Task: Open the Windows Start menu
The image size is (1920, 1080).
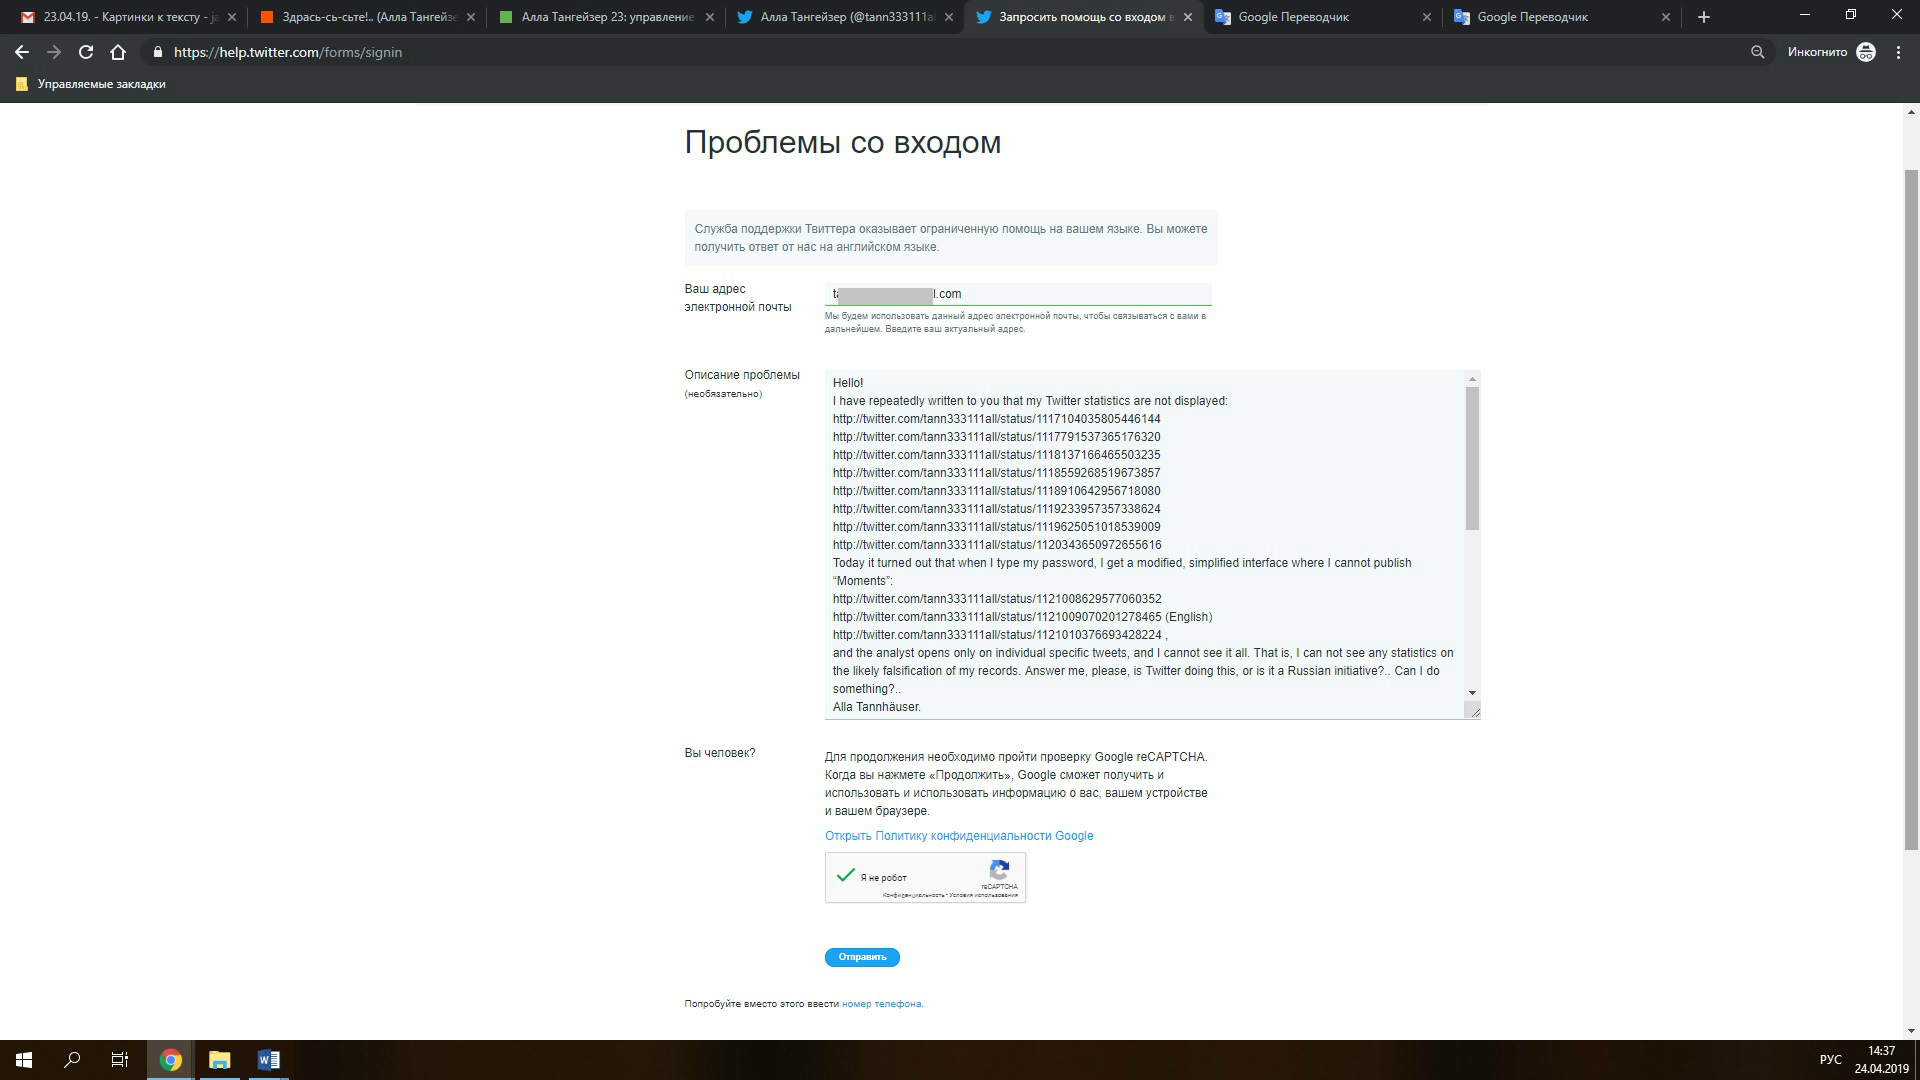Action: pos(24,1060)
